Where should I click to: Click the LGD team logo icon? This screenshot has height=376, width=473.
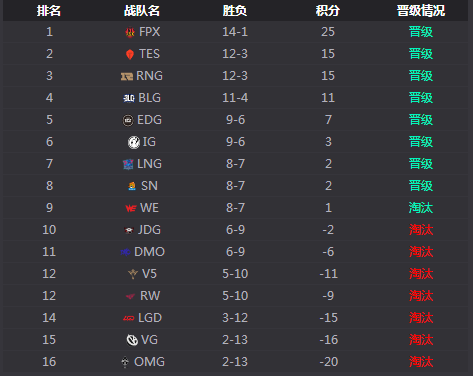point(129,319)
